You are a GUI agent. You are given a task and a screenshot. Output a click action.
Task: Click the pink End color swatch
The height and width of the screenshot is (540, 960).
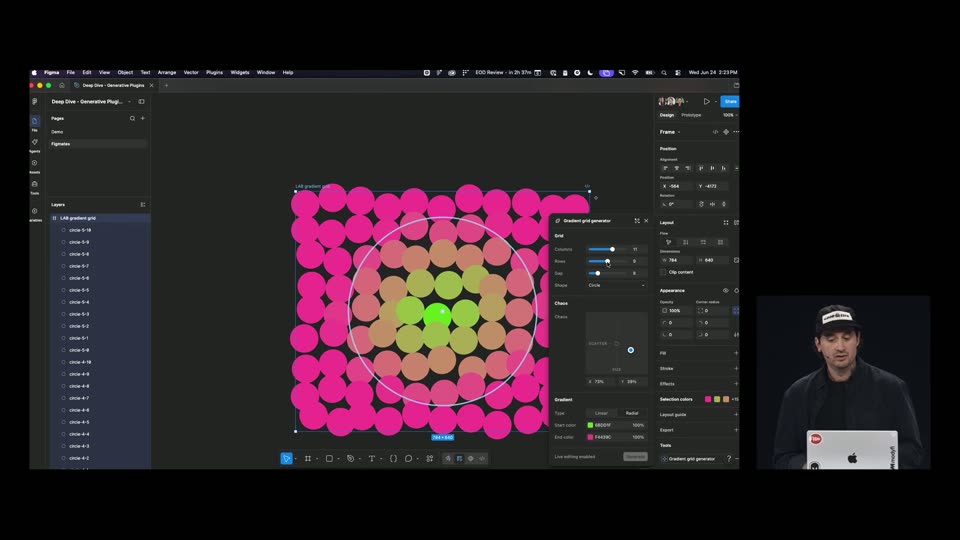click(x=590, y=437)
